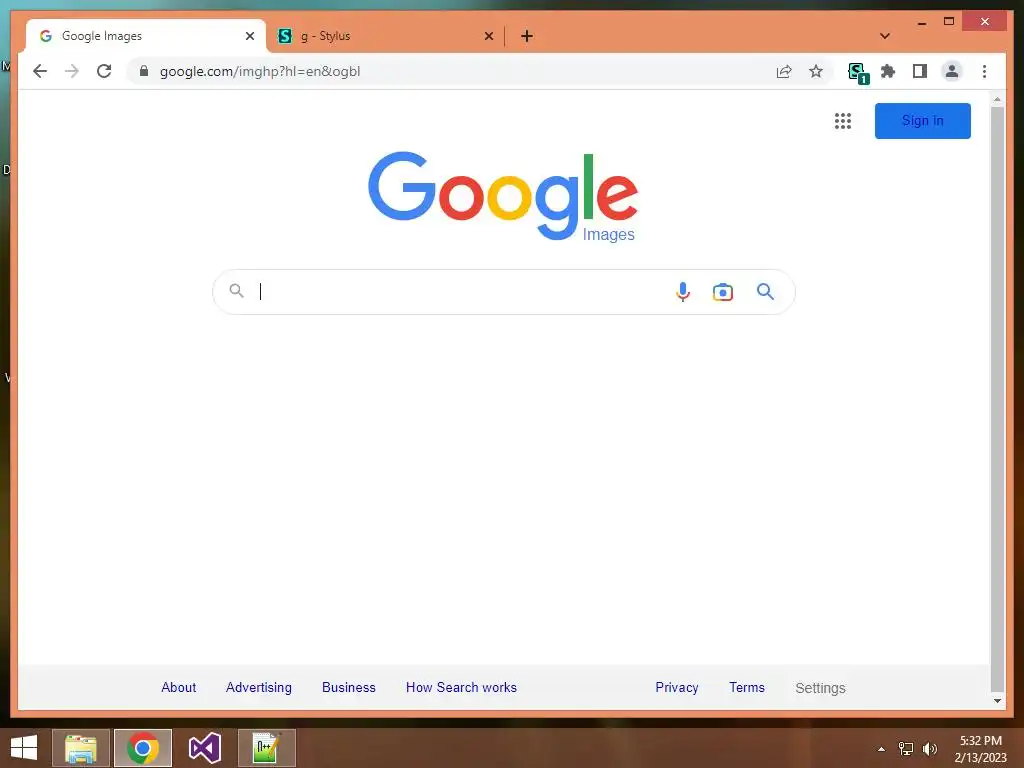Click the Google Images logo
Viewport: 1024px width, 768px height.
pyautogui.click(x=503, y=197)
